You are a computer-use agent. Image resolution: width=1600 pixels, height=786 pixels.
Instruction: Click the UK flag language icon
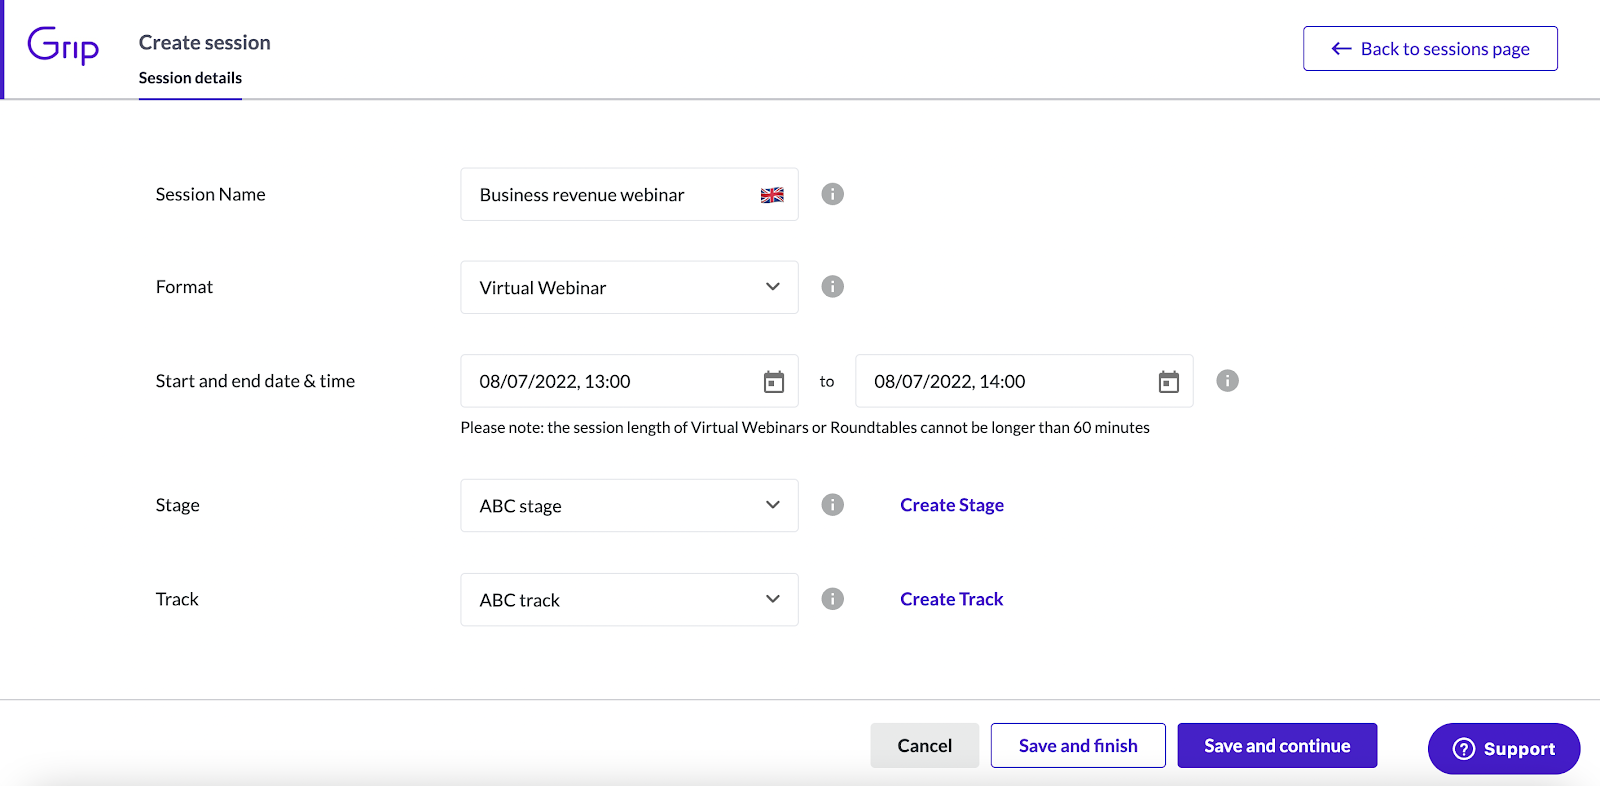(x=772, y=195)
